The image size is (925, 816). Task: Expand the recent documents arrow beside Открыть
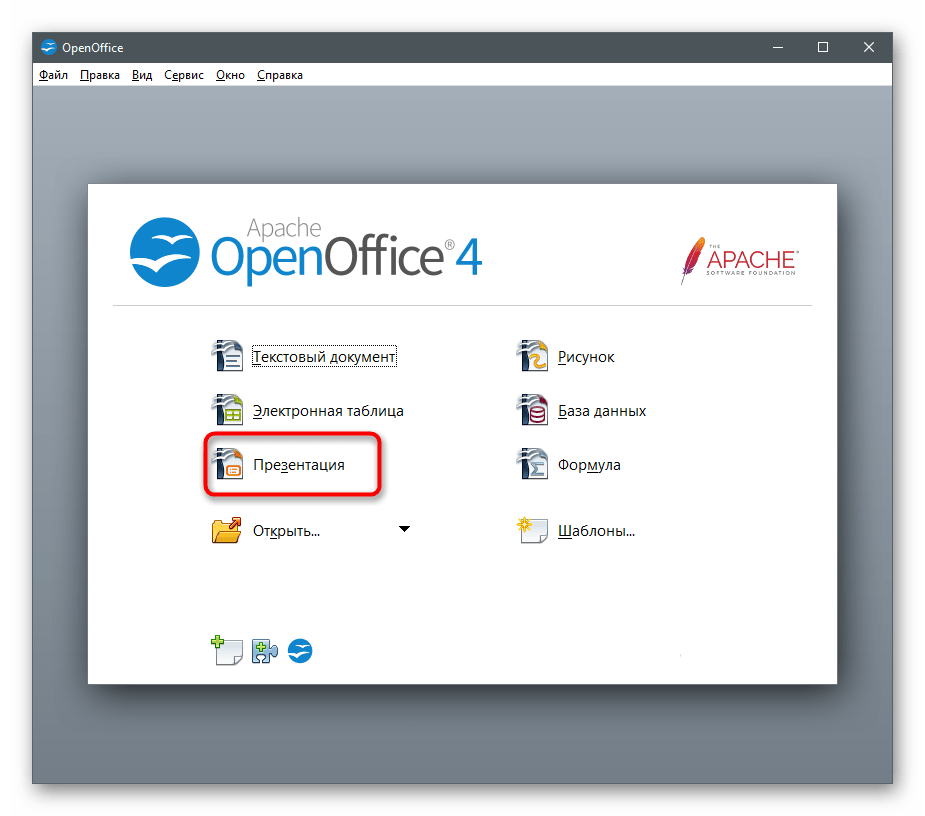[x=404, y=529]
